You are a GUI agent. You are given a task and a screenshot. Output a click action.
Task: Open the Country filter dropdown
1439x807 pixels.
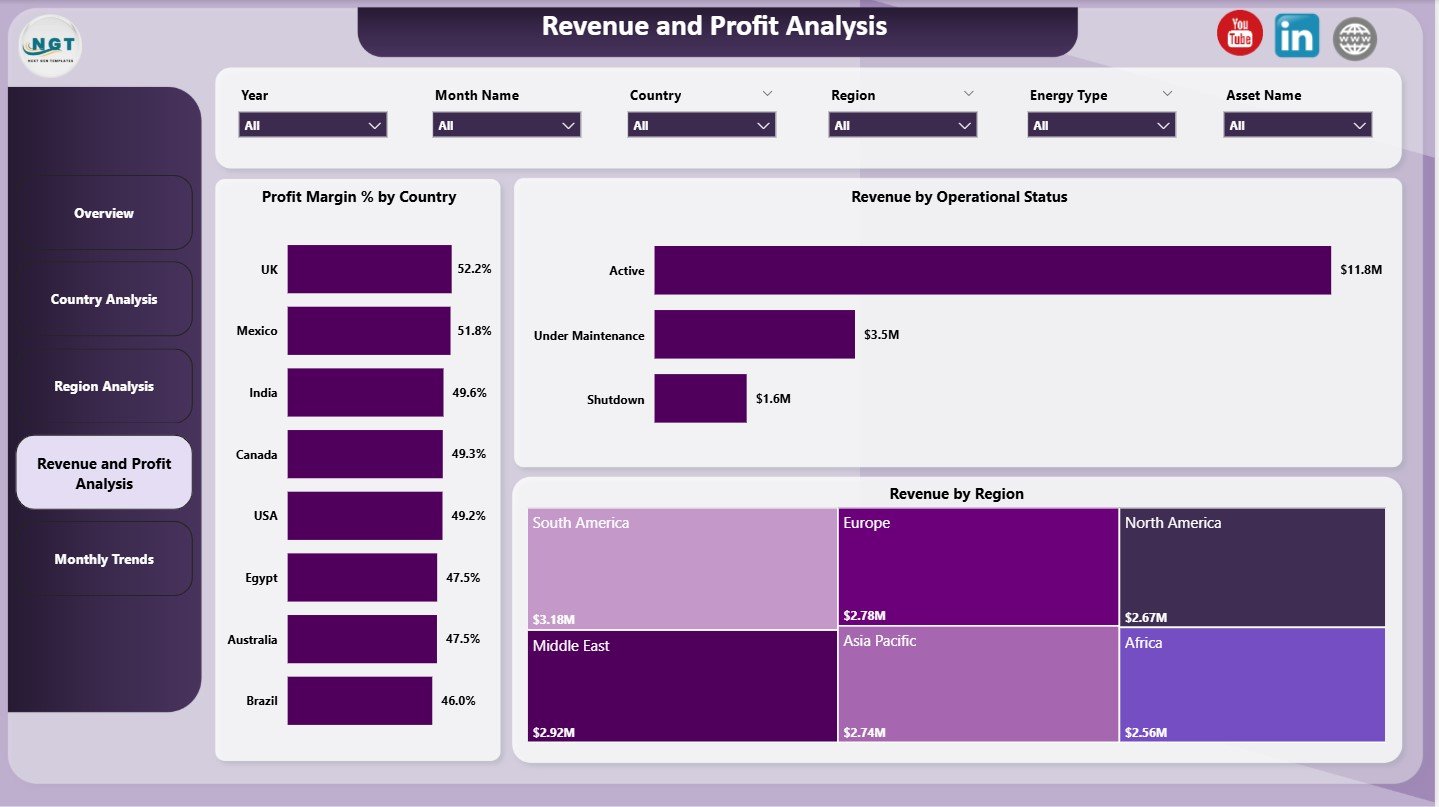[x=701, y=125]
